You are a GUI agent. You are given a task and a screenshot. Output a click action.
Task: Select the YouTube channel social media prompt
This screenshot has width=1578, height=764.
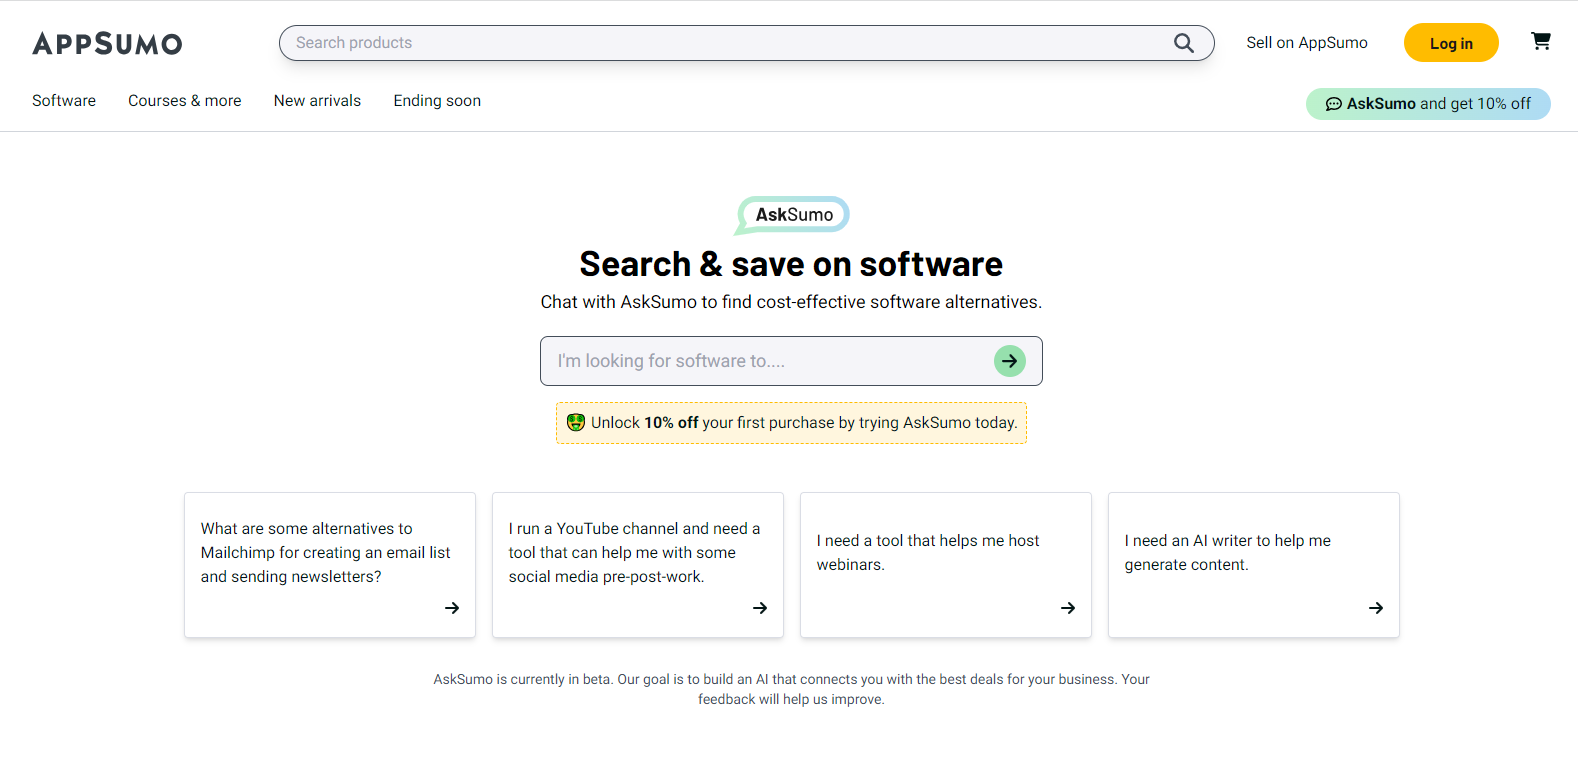pos(638,565)
